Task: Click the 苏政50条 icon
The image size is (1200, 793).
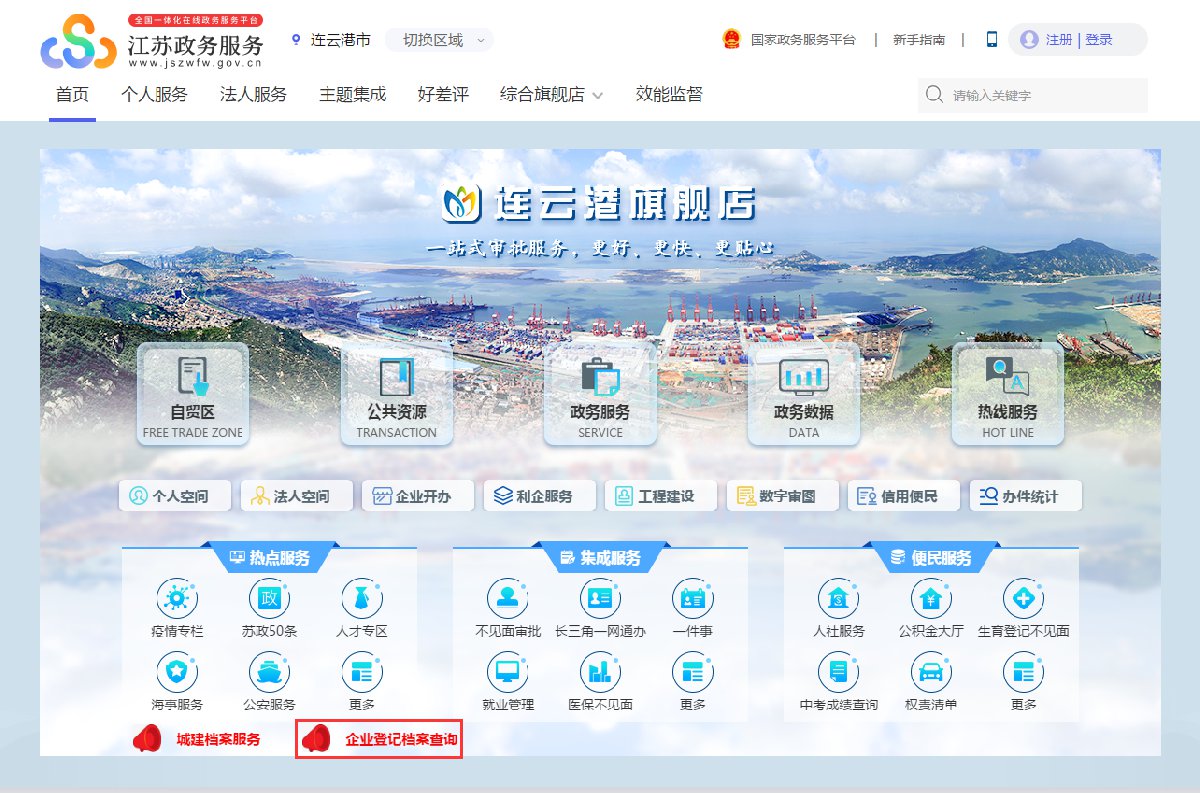Action: point(269,598)
